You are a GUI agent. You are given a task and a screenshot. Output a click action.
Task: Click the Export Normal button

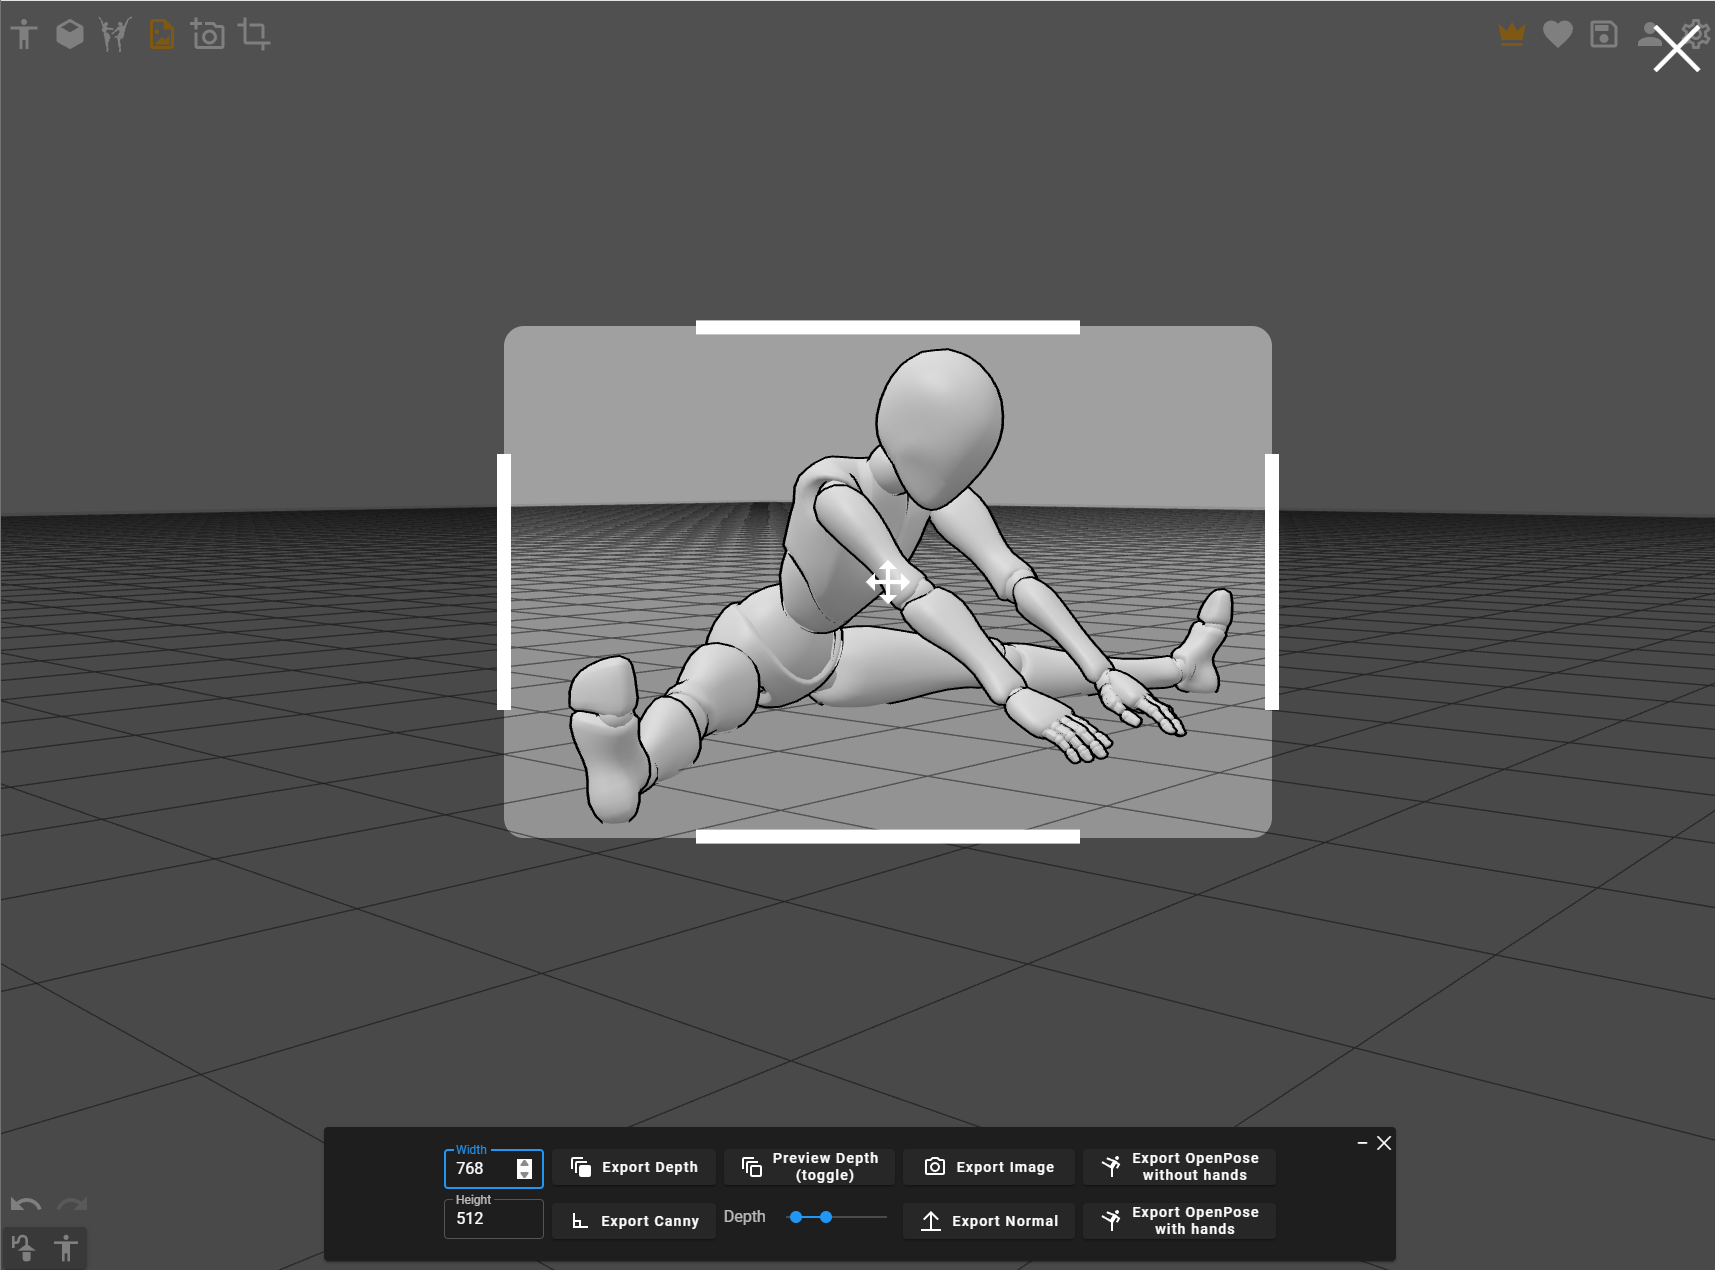pos(988,1221)
